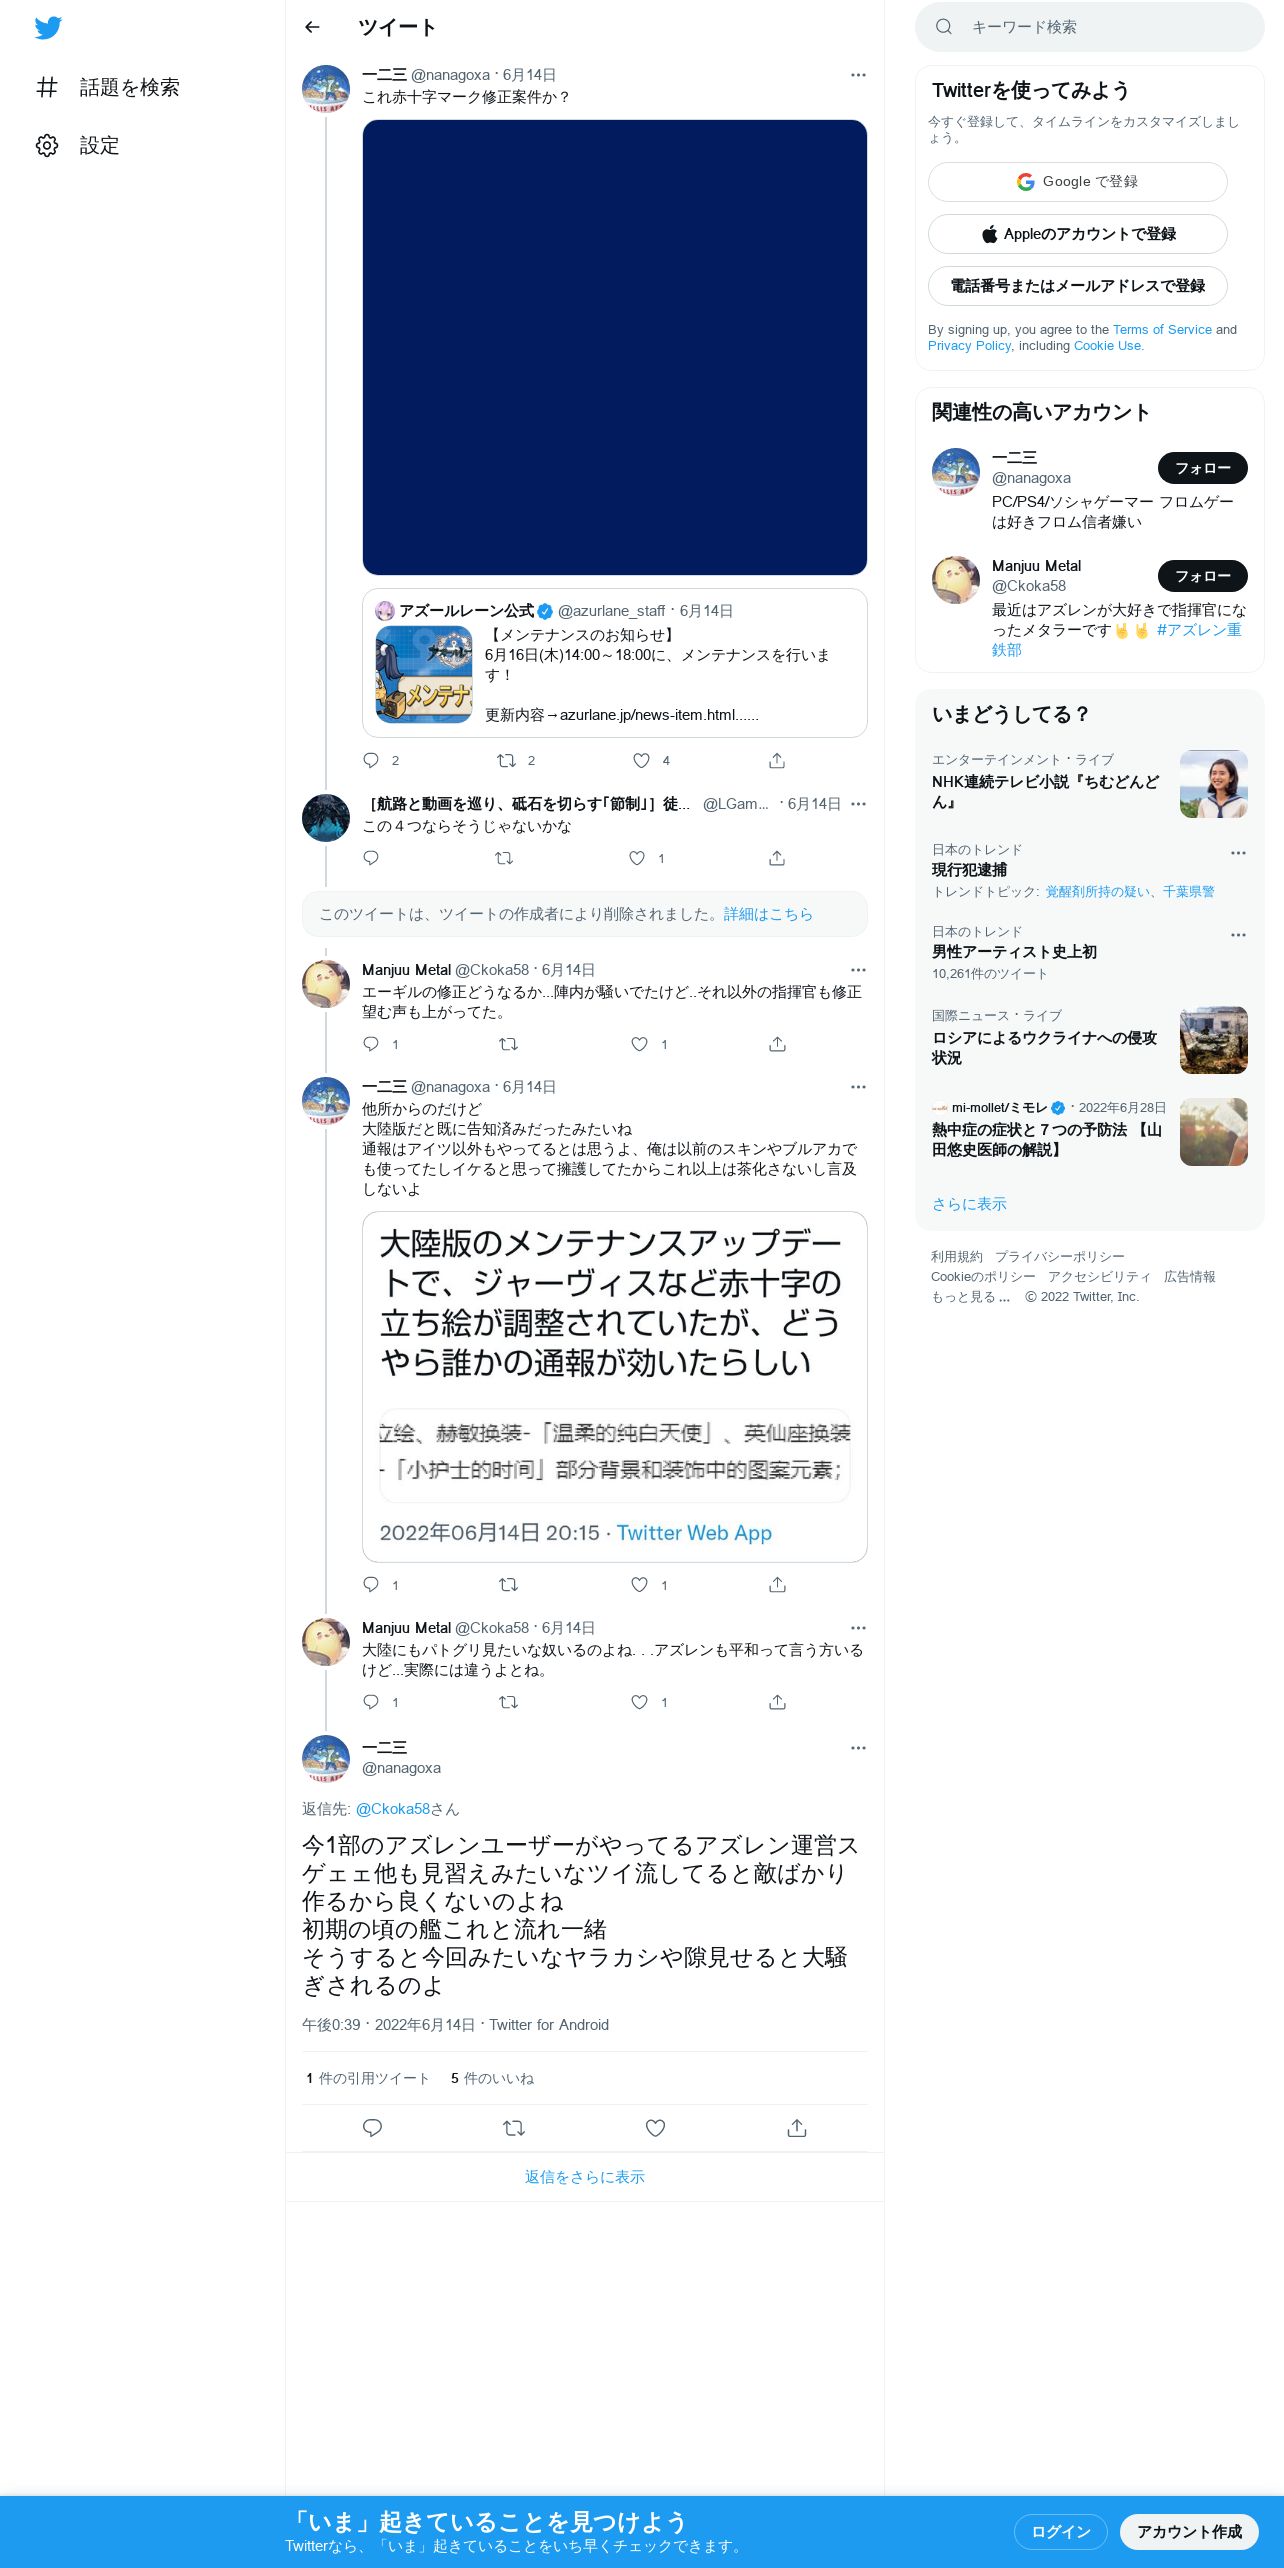
Task: Open more options on first tweet
Action: pyautogui.click(x=858, y=75)
